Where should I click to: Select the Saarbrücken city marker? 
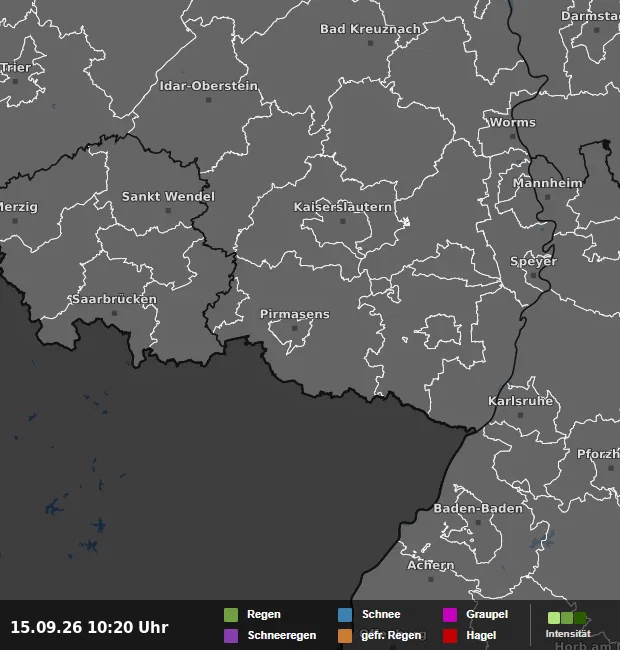tap(114, 313)
